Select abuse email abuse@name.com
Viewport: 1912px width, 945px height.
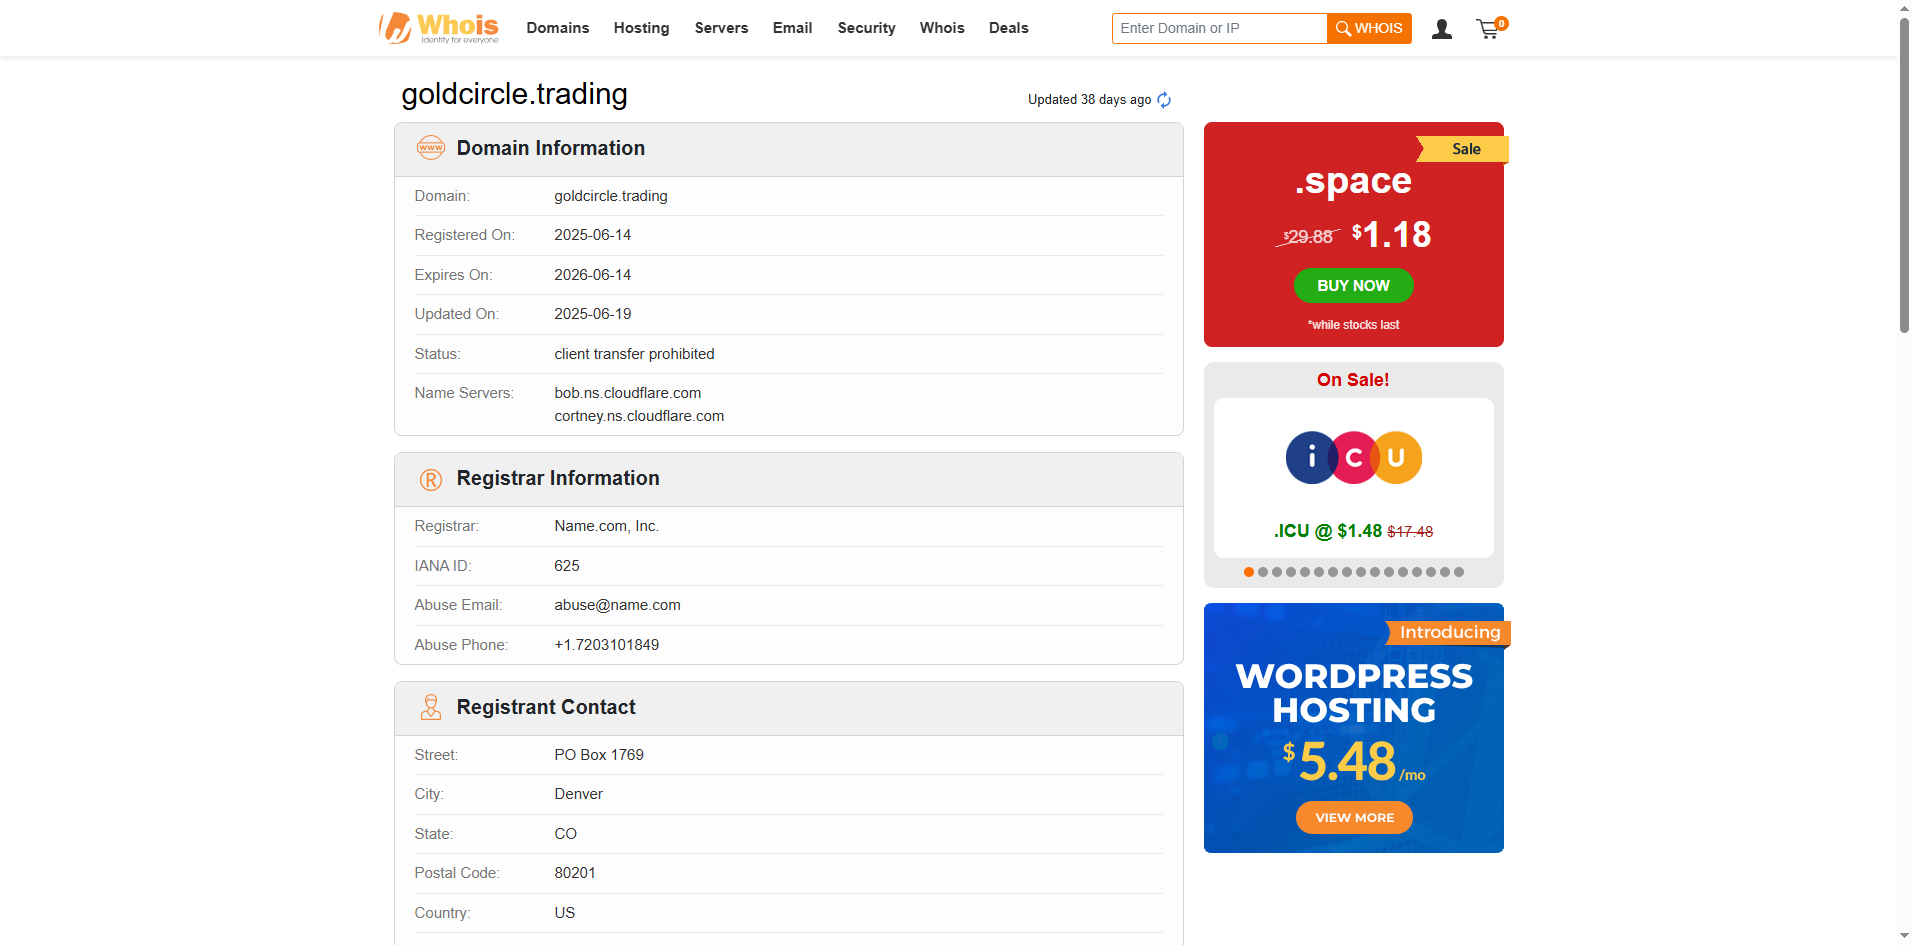tap(617, 605)
